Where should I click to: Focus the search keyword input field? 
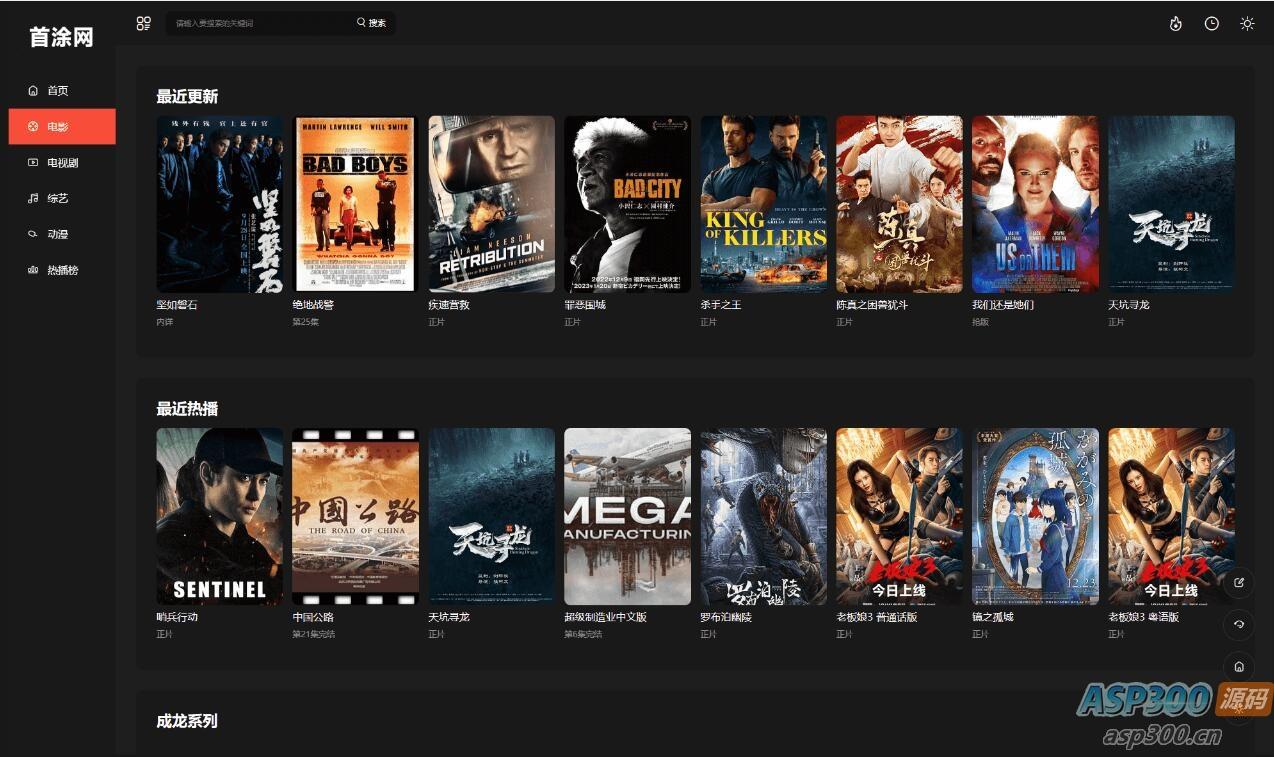260,23
